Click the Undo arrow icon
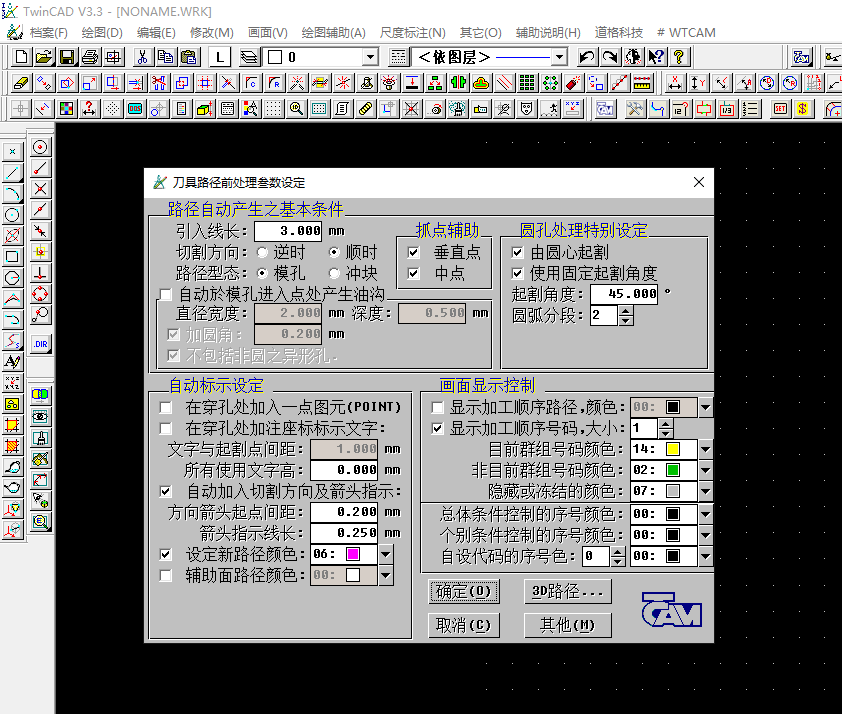This screenshot has height=714, width=842. (586, 57)
